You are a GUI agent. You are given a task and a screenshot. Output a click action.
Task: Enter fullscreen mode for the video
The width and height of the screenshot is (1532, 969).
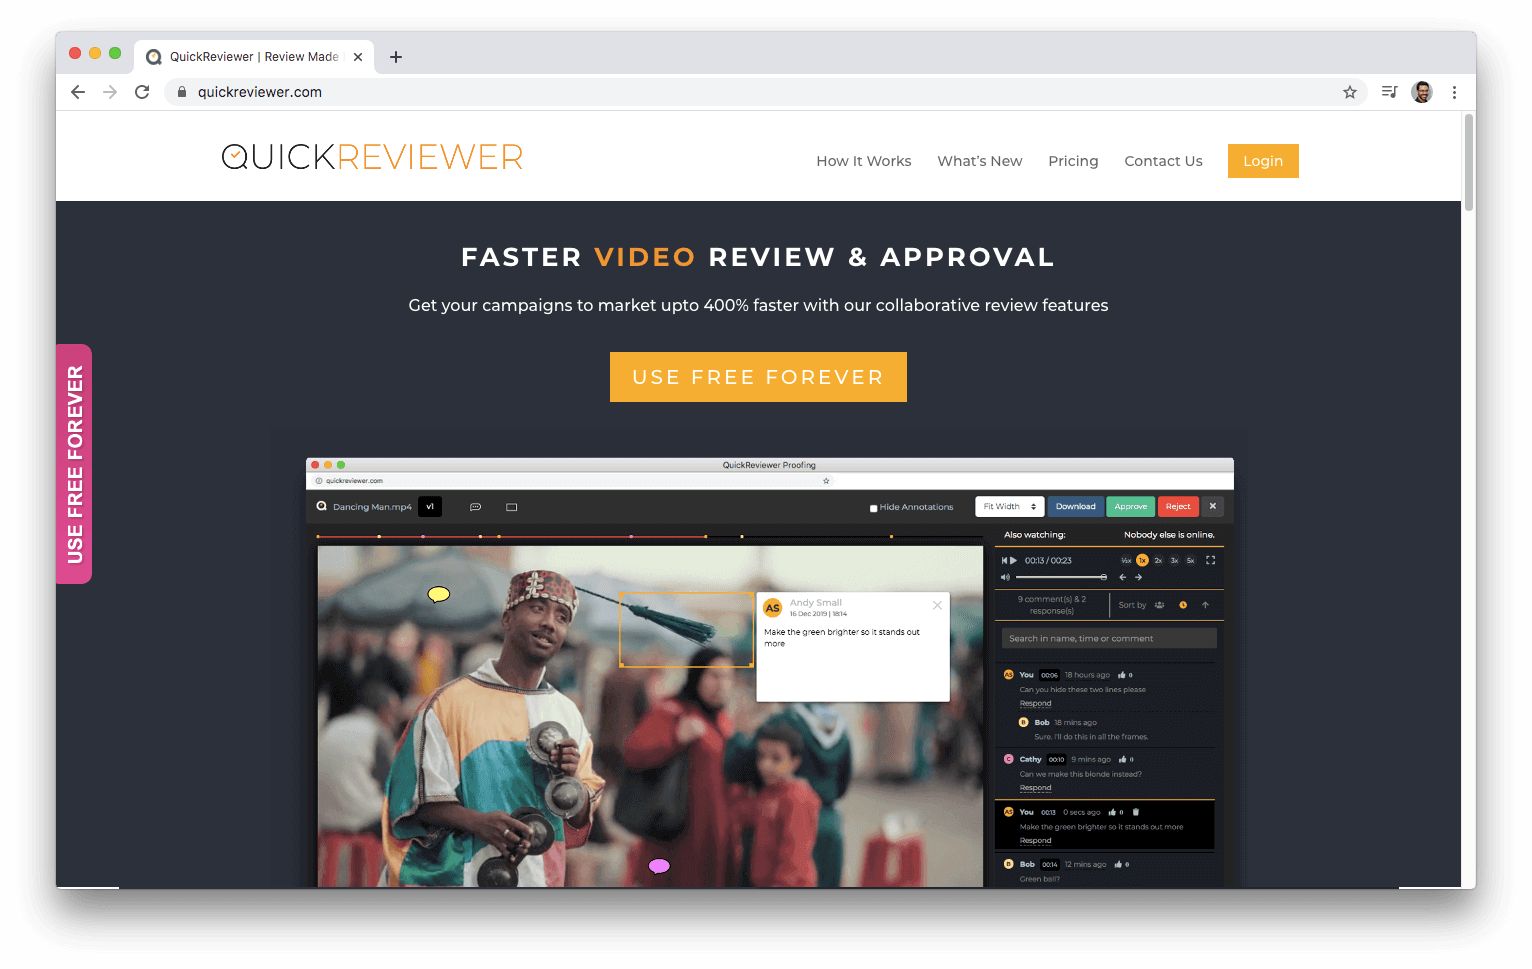tap(1211, 561)
